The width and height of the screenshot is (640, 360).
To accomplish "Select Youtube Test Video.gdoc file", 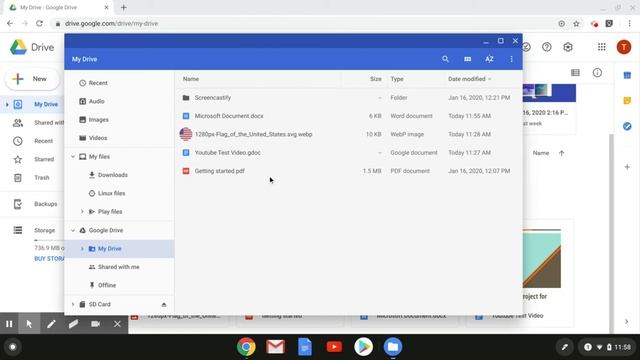I will pos(349,153).
